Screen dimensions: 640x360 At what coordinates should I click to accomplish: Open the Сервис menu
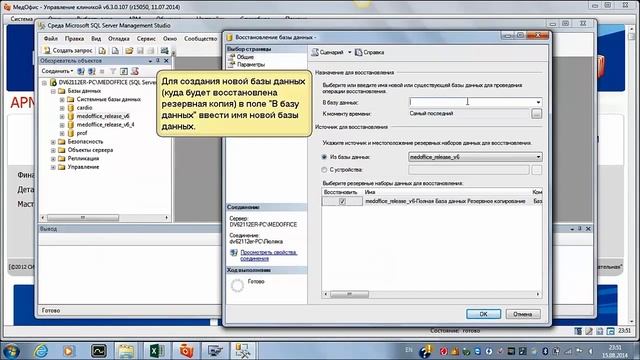click(146, 38)
